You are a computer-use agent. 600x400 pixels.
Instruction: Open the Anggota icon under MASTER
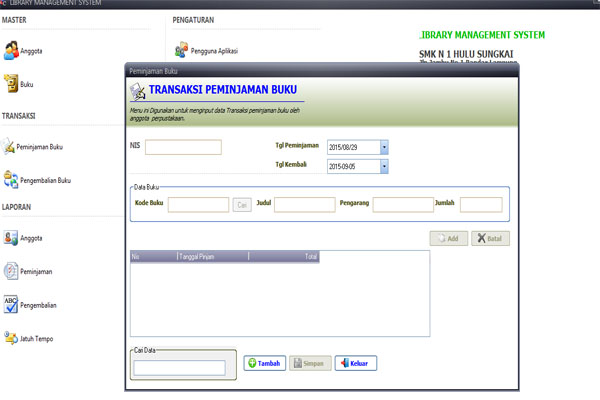click(x=11, y=51)
